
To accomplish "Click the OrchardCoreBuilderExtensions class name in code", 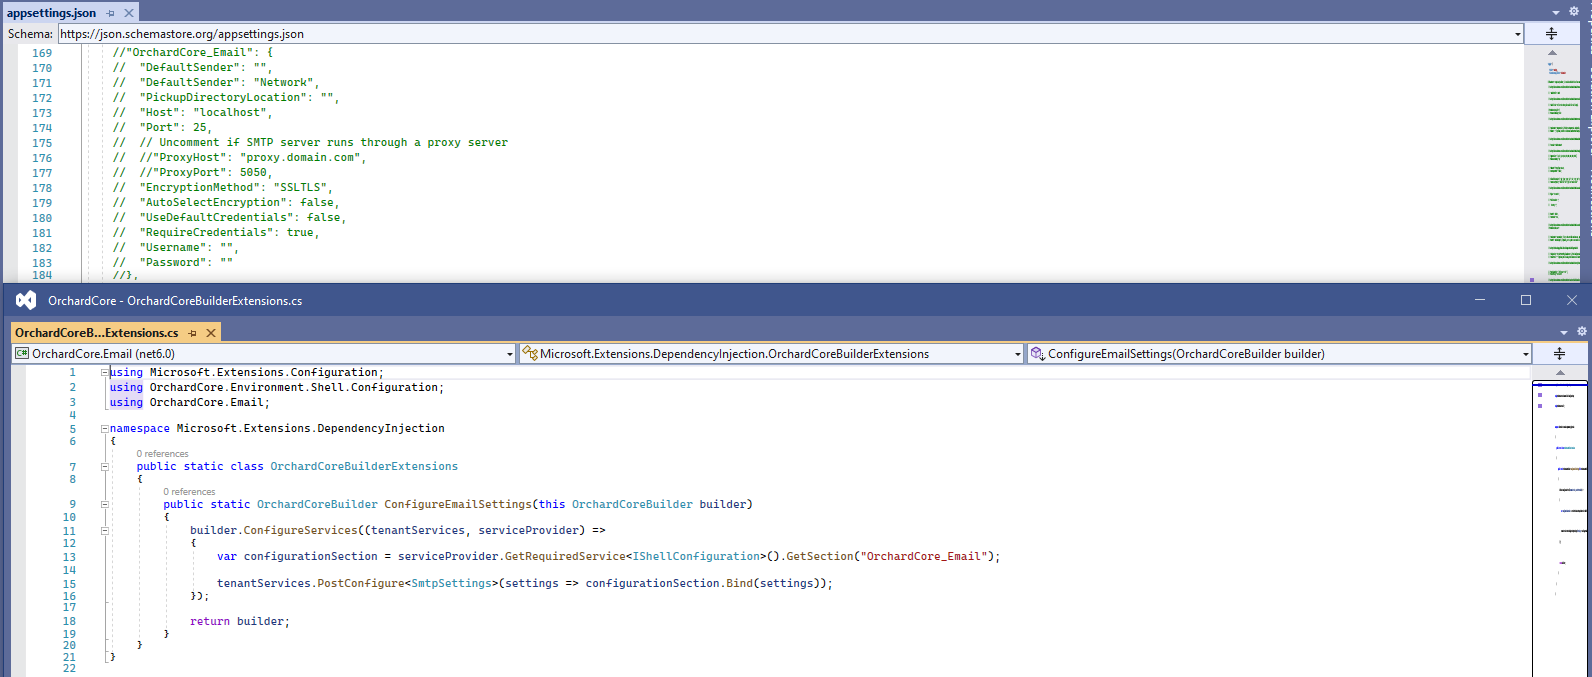I will click(364, 466).
